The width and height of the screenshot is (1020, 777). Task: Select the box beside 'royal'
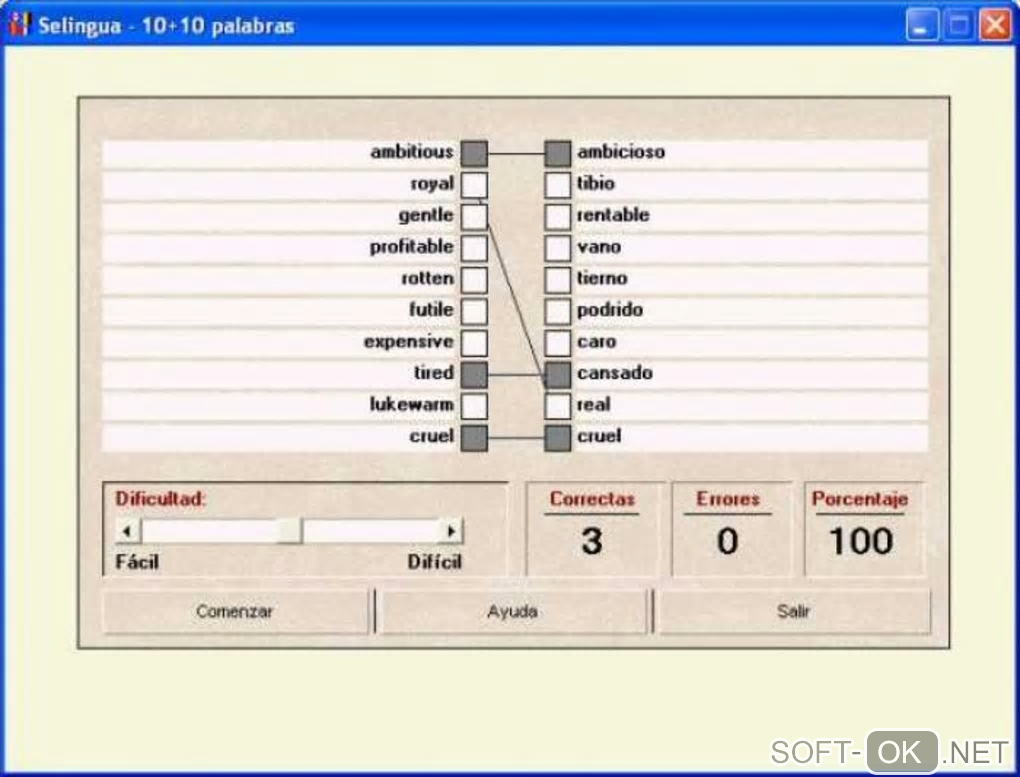coord(474,185)
